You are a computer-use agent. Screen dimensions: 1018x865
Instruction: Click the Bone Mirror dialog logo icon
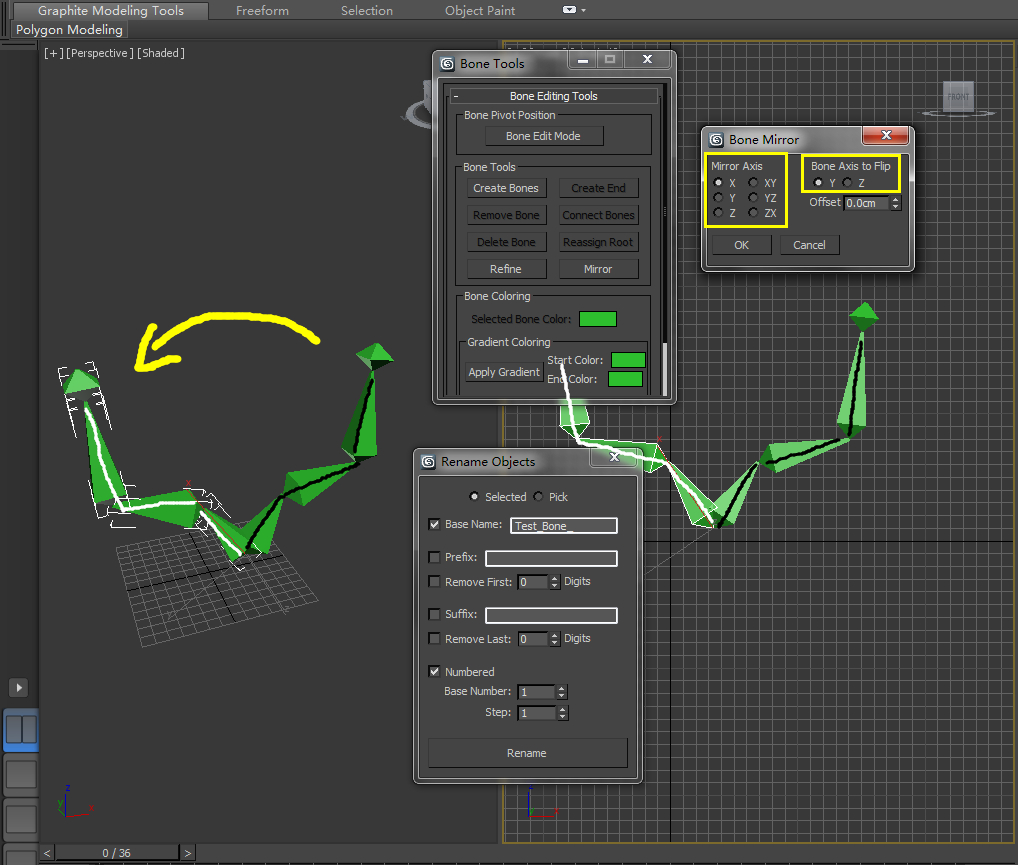716,140
